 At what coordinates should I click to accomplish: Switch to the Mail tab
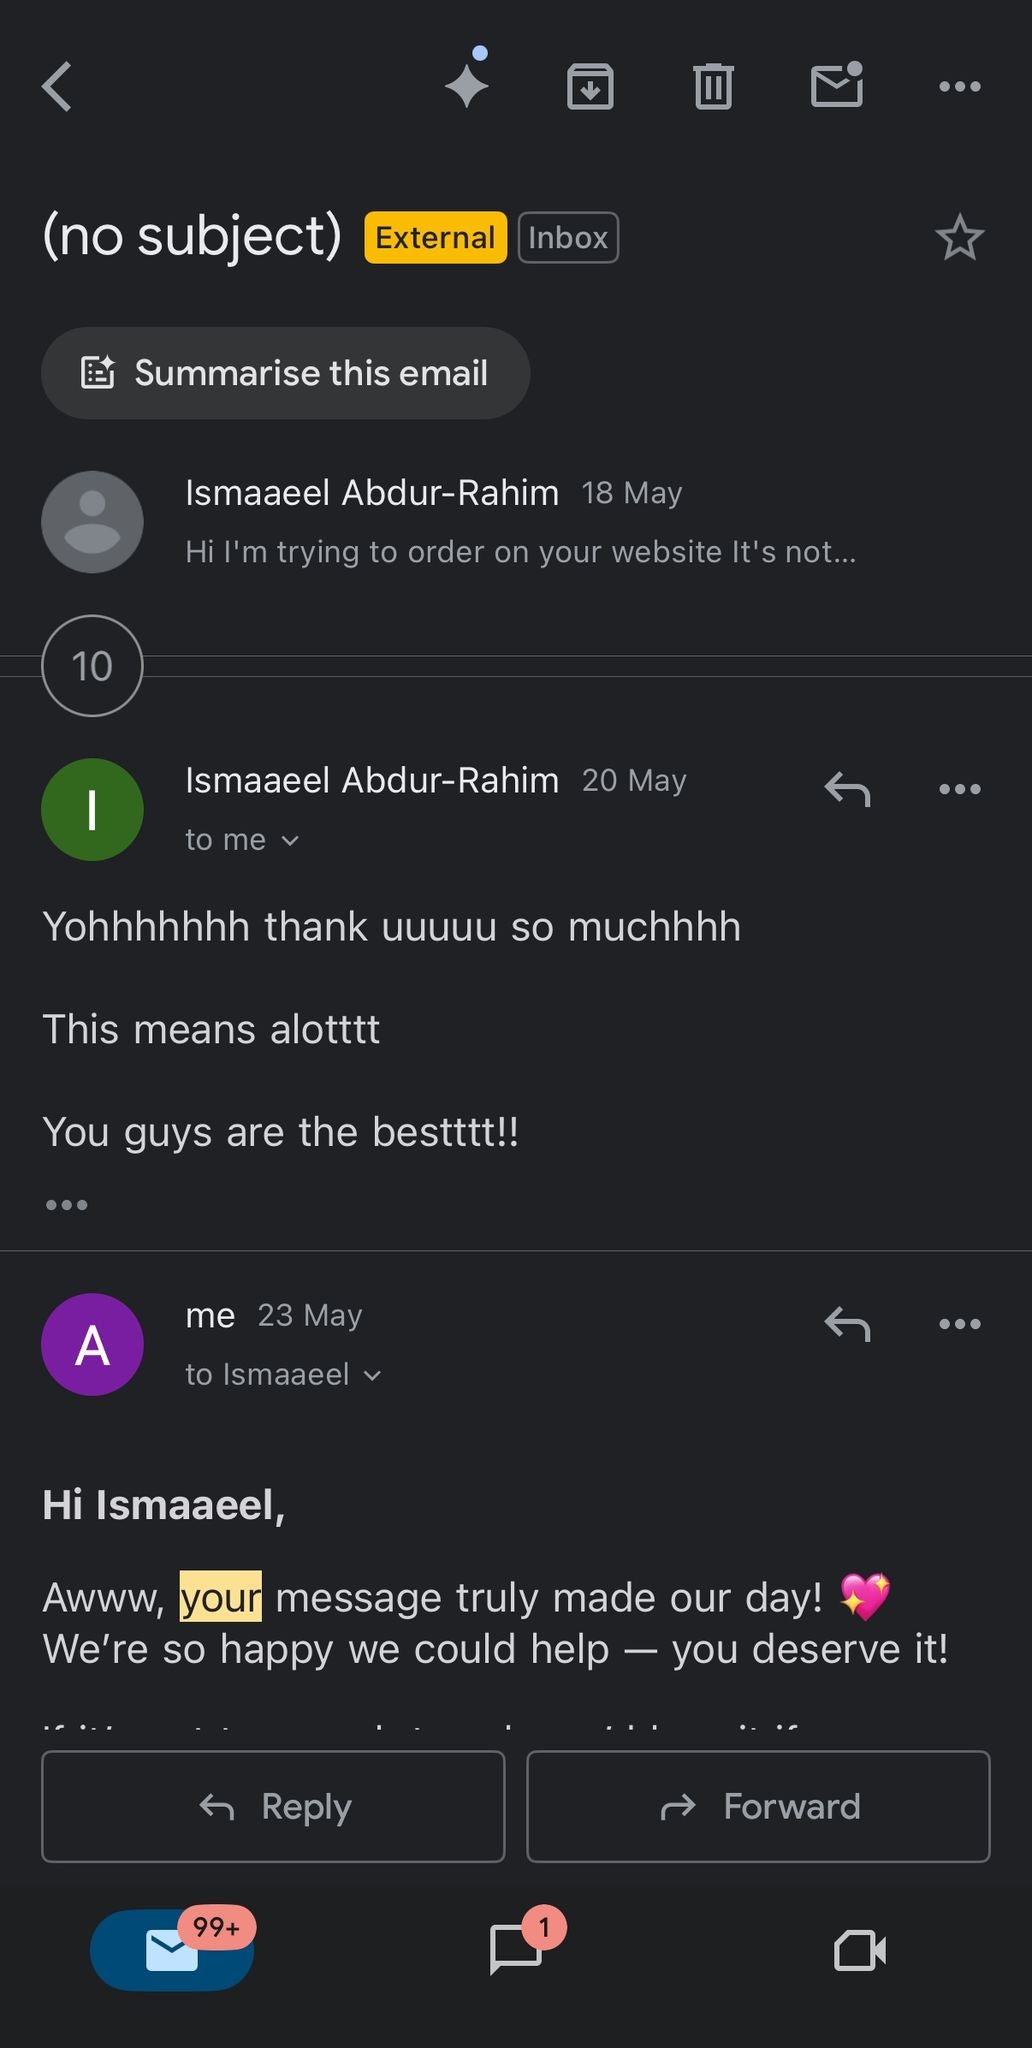click(172, 1950)
